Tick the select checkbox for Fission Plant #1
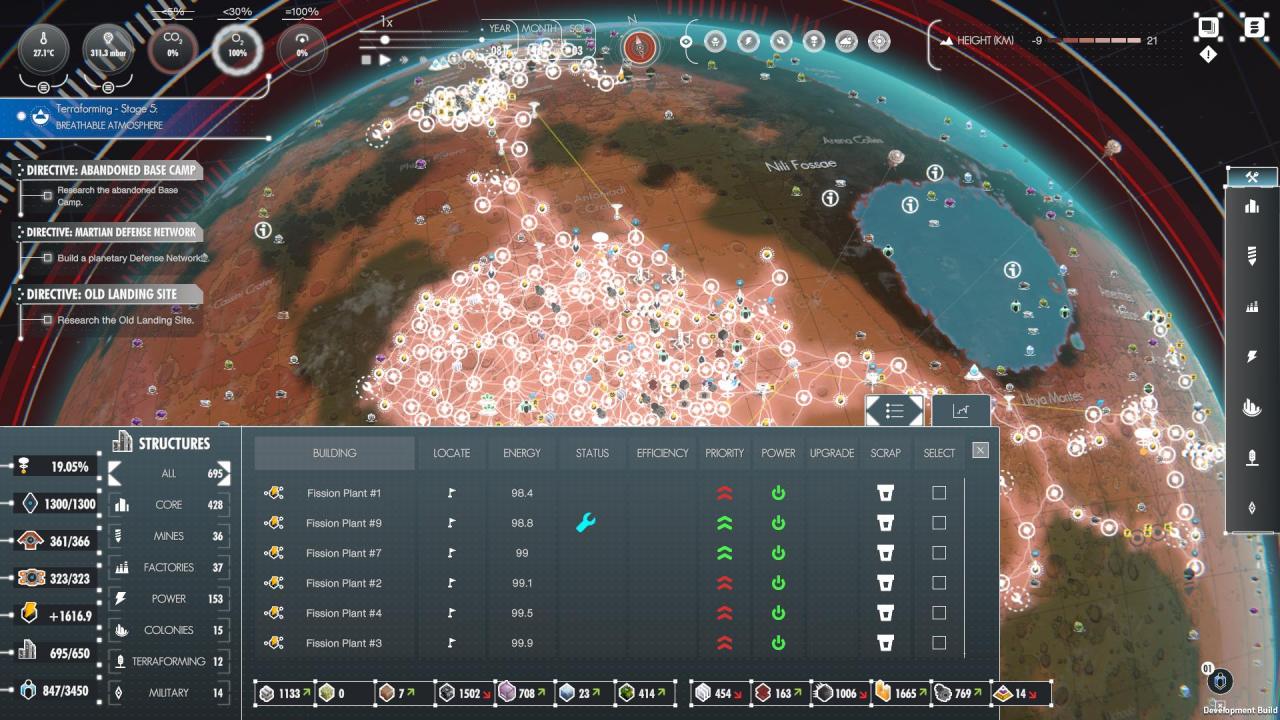Image resolution: width=1280 pixels, height=720 pixels. 939,493
